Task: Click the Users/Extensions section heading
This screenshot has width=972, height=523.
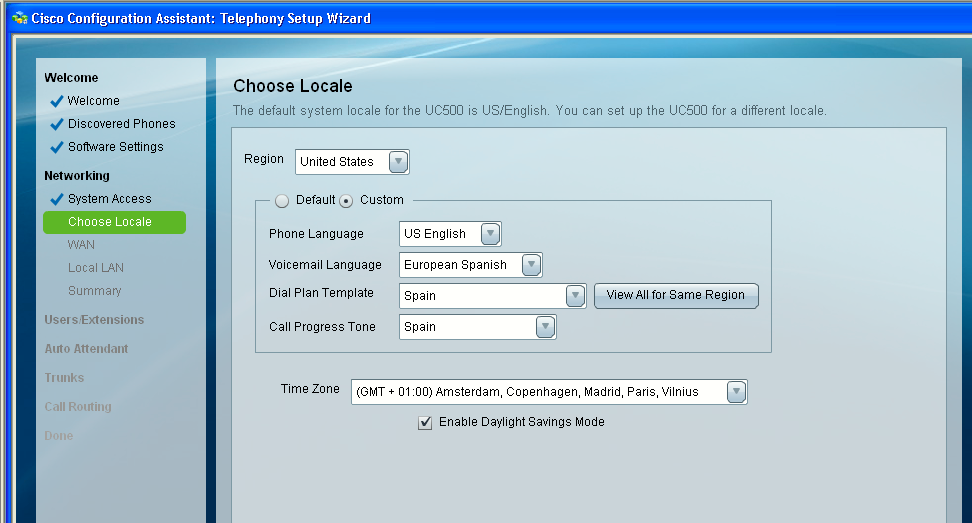Action: point(94,320)
